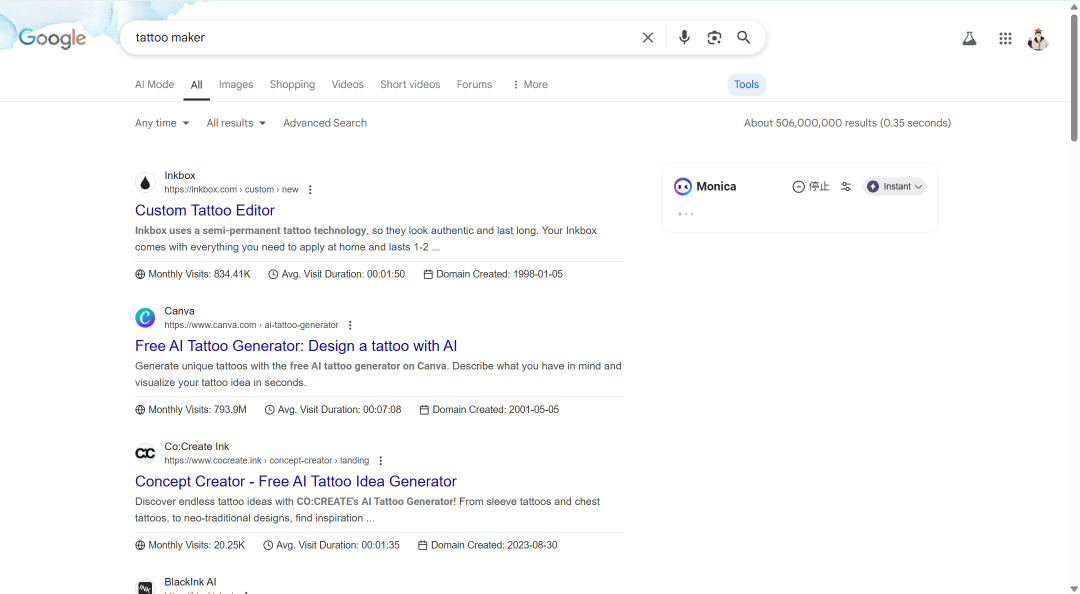Open Custom Tattoo Editor result
1080x594 pixels.
pos(205,210)
